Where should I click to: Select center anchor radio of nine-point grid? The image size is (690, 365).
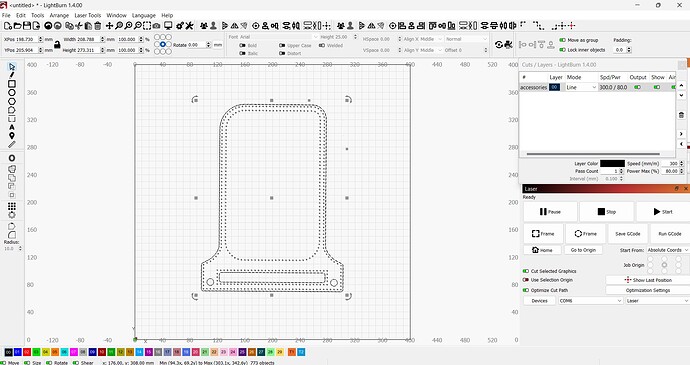tap(163, 44)
